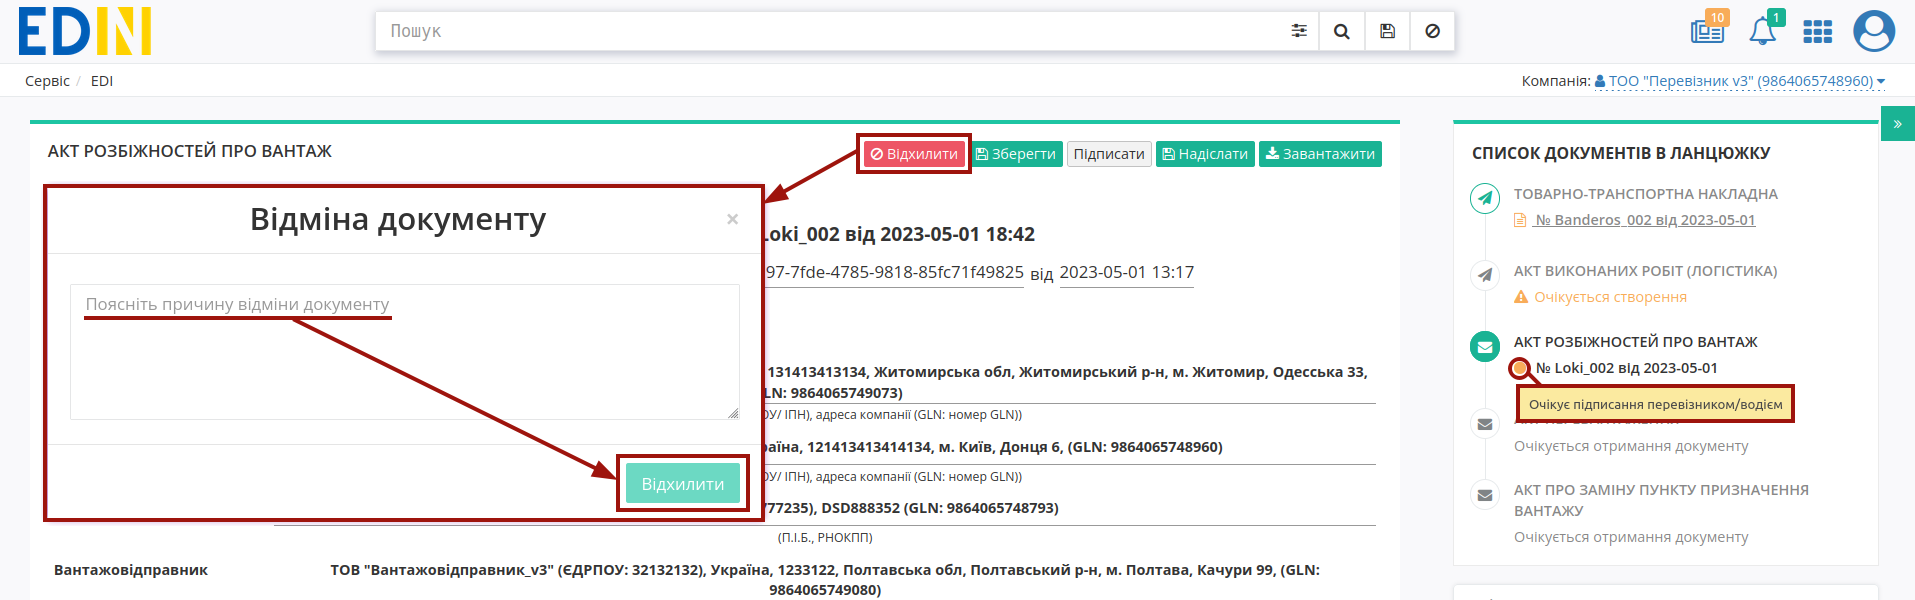Click the Підписати button

1109,154
